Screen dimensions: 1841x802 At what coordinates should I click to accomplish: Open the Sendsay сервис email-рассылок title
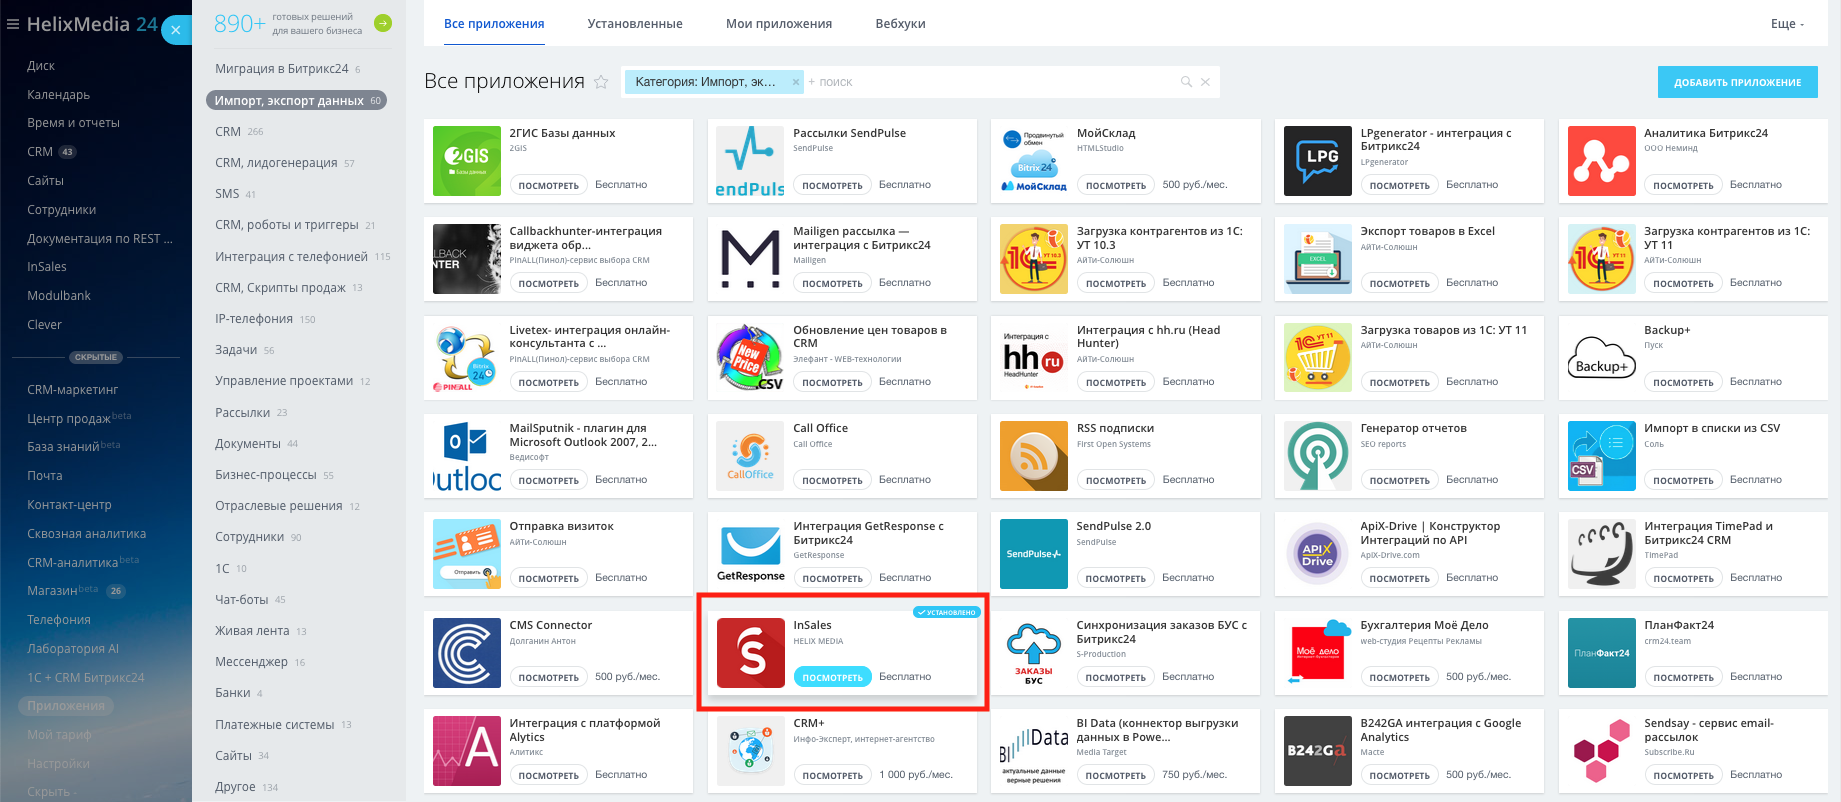[x=1709, y=730]
